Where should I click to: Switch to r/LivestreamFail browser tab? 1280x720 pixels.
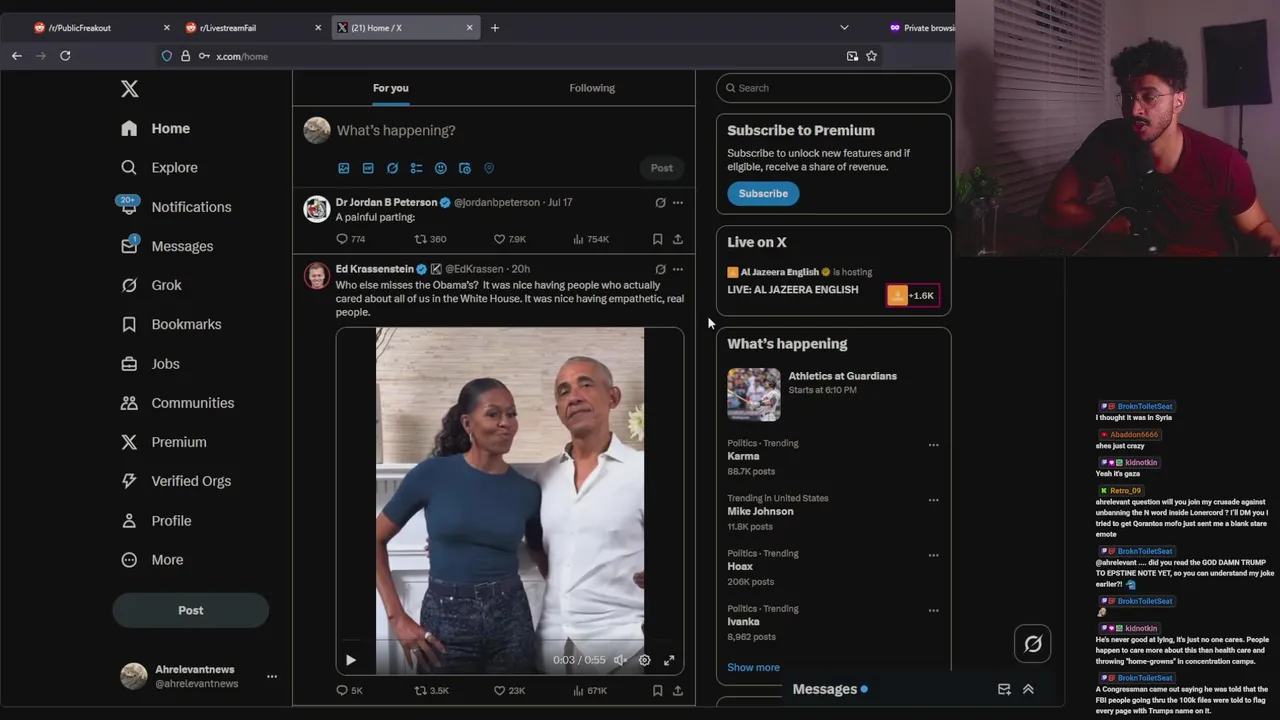click(251, 28)
